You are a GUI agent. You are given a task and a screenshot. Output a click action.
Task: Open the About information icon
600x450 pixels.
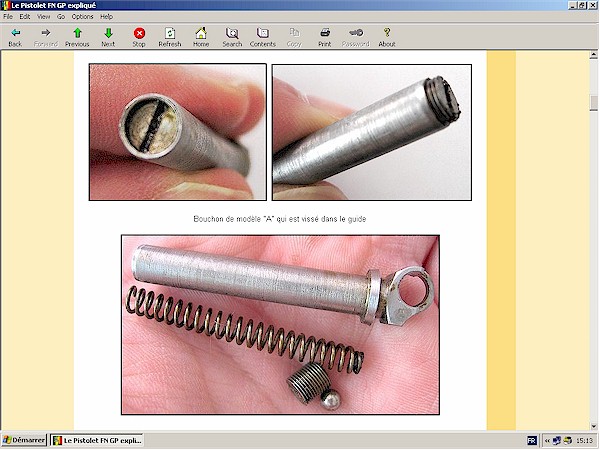click(x=387, y=37)
